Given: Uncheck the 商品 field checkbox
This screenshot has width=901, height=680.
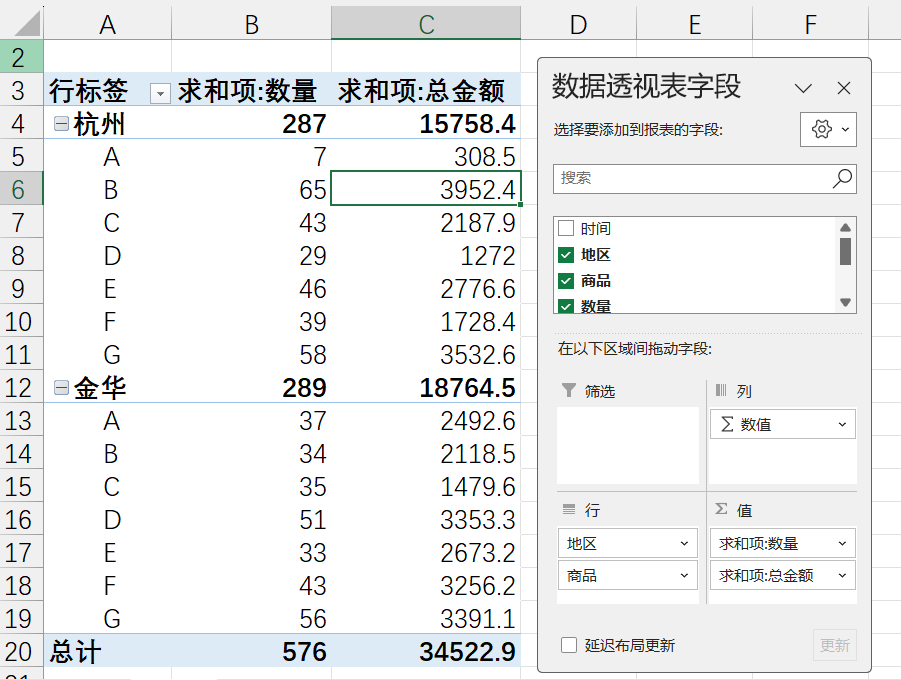Looking at the screenshot, I should tap(566, 281).
